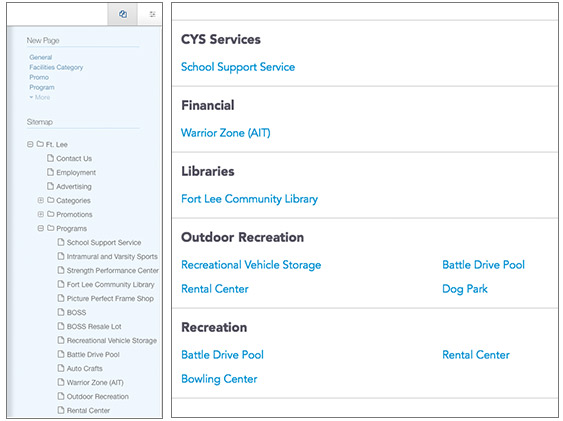This screenshot has width=563, height=421.
Task: Collapse the Ft. Lee tree node
Action: (30, 144)
